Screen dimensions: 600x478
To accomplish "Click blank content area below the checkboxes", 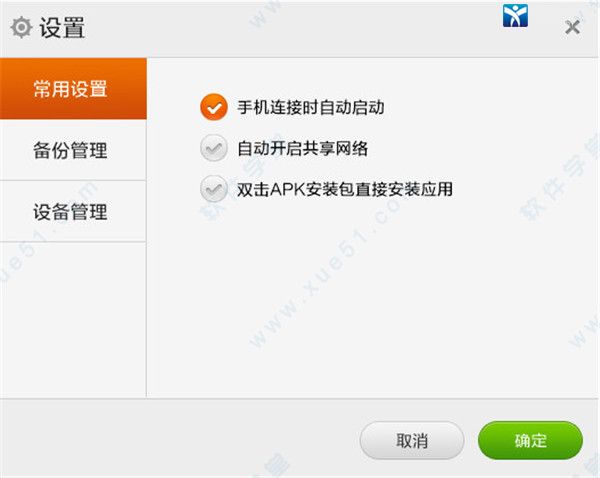I will click(x=373, y=302).
